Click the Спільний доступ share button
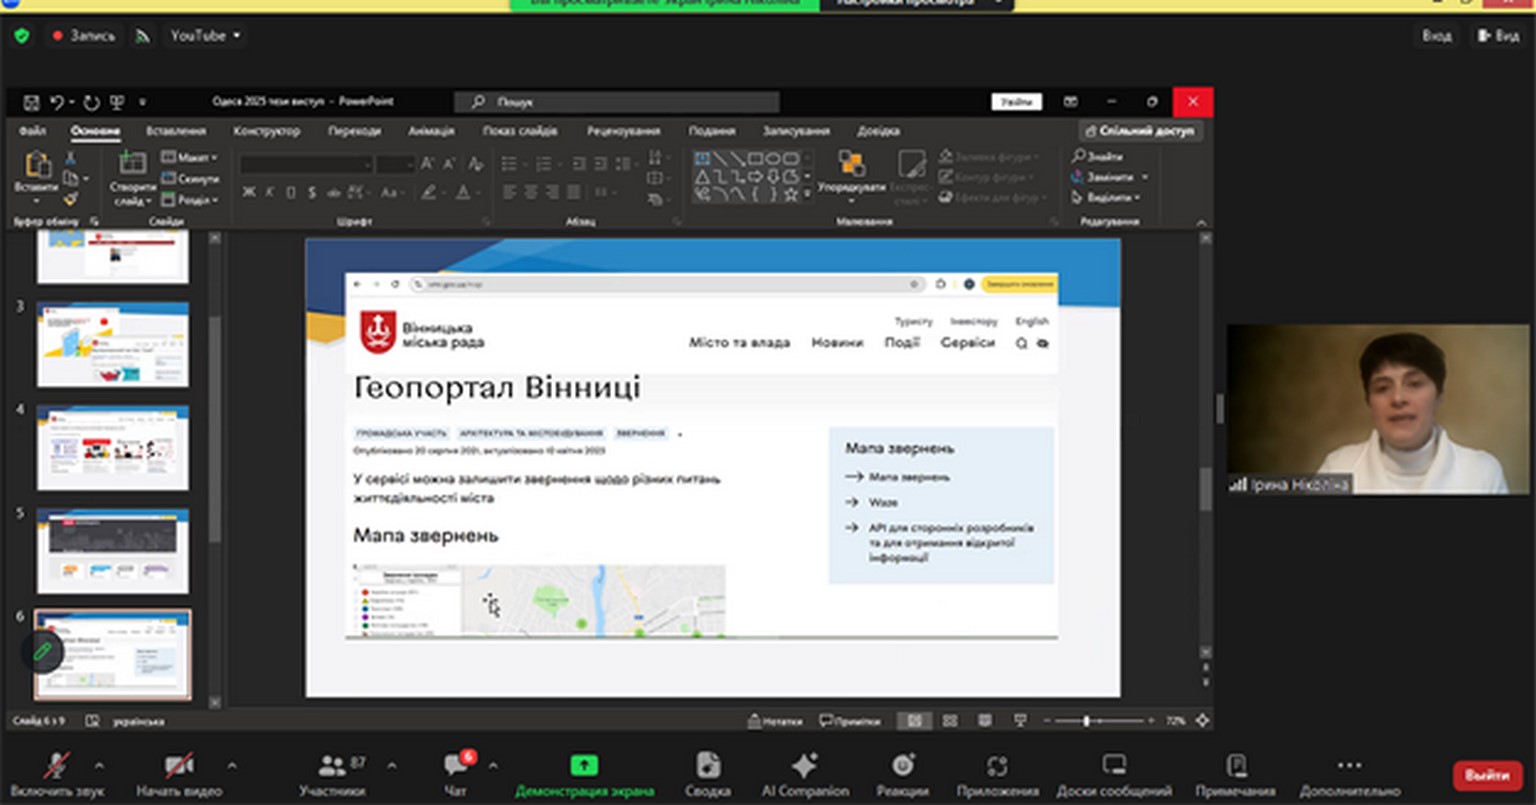This screenshot has width=1536, height=805. click(1140, 131)
